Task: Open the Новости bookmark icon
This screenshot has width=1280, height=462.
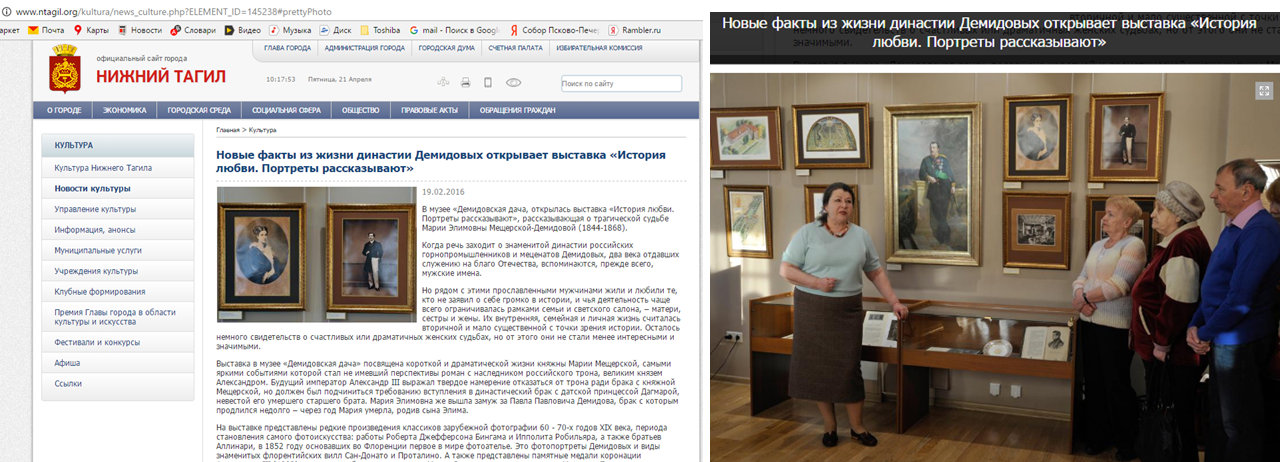Action: [x=121, y=30]
